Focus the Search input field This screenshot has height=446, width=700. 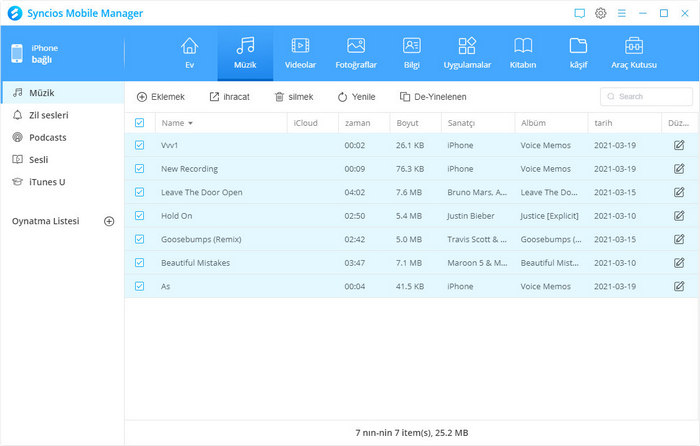(x=646, y=96)
